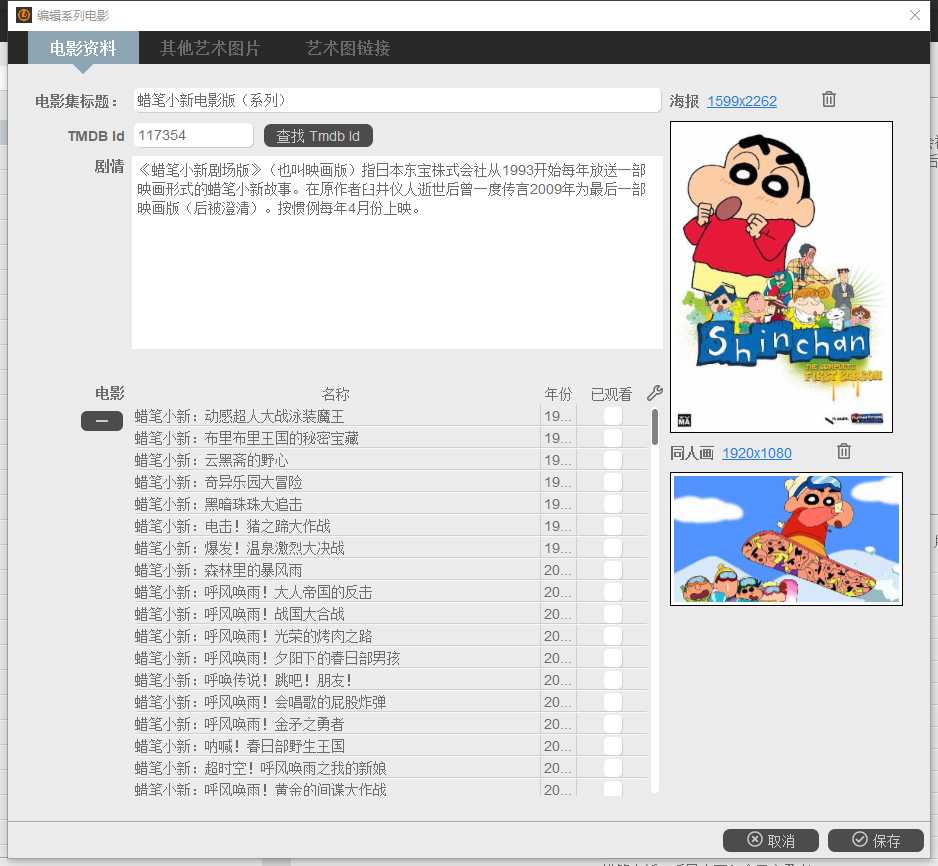Toggle watched for 大人帝国的反击
The width and height of the screenshot is (938, 866).
pos(613,592)
